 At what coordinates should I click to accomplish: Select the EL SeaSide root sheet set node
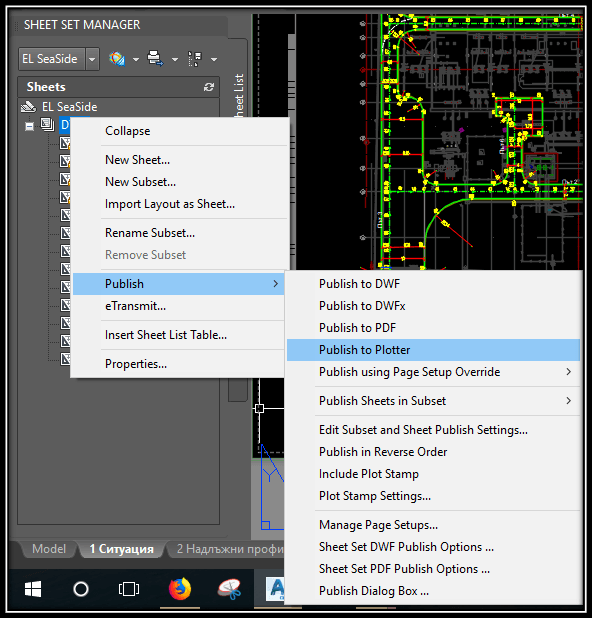point(69,107)
